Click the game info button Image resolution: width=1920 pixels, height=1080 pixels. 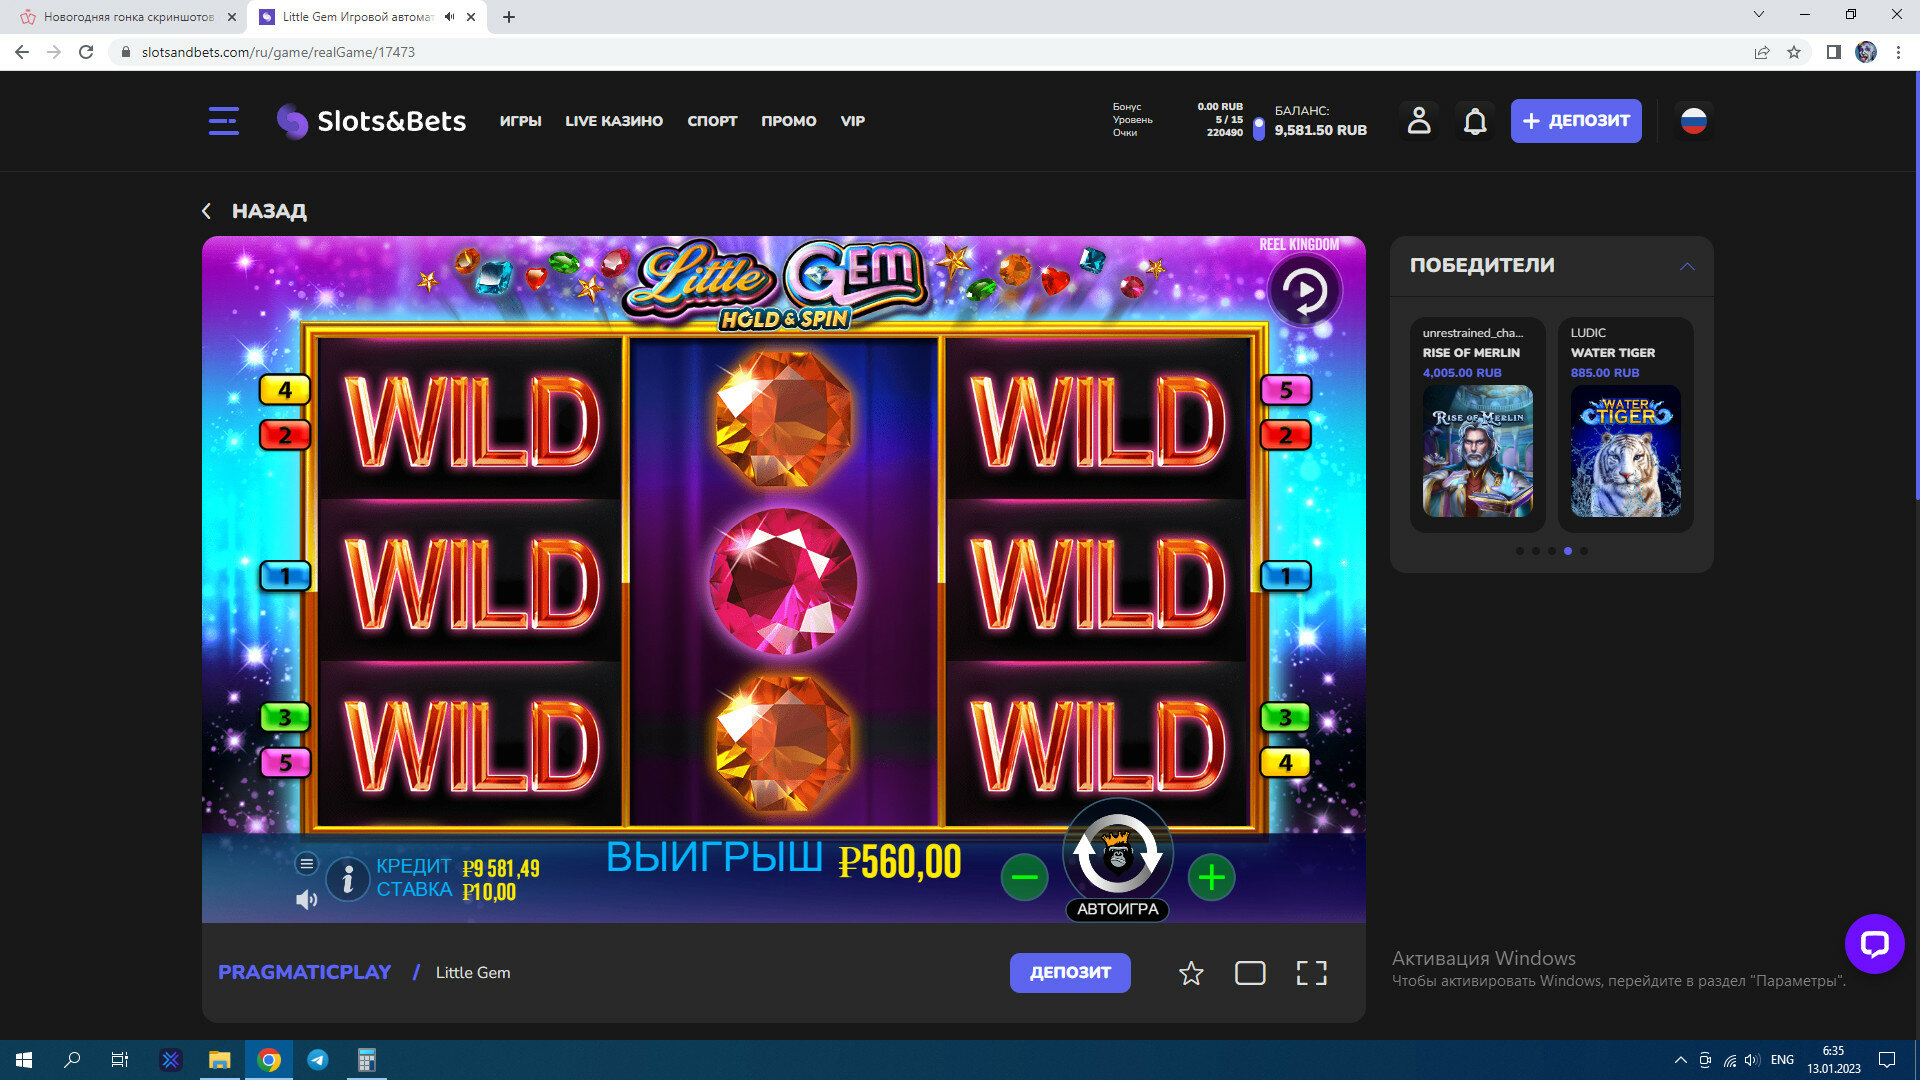(348, 879)
